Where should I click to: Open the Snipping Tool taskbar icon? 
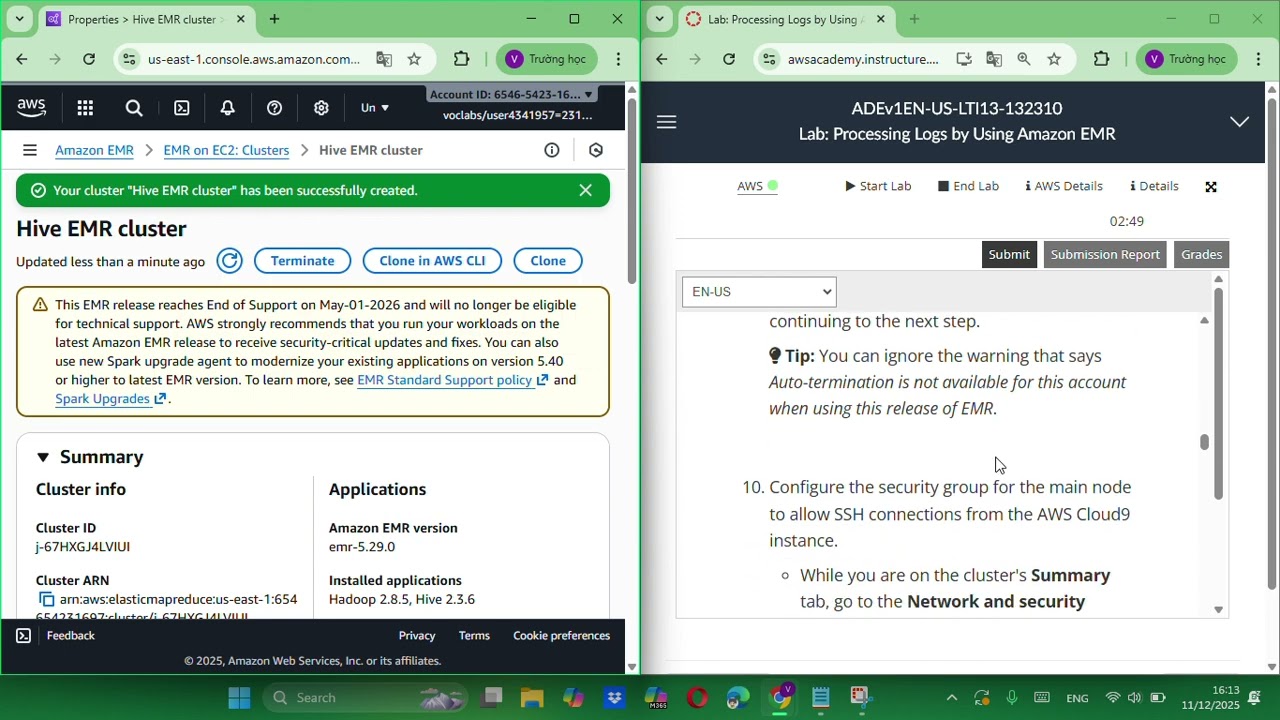click(x=861, y=698)
